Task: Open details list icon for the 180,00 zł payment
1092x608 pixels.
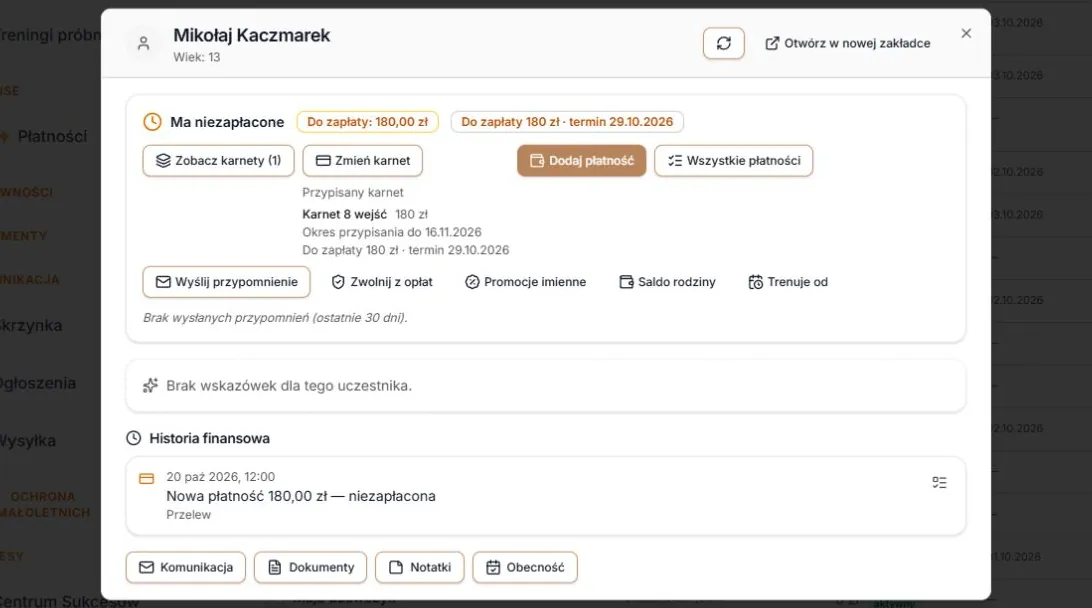Action: [939, 483]
